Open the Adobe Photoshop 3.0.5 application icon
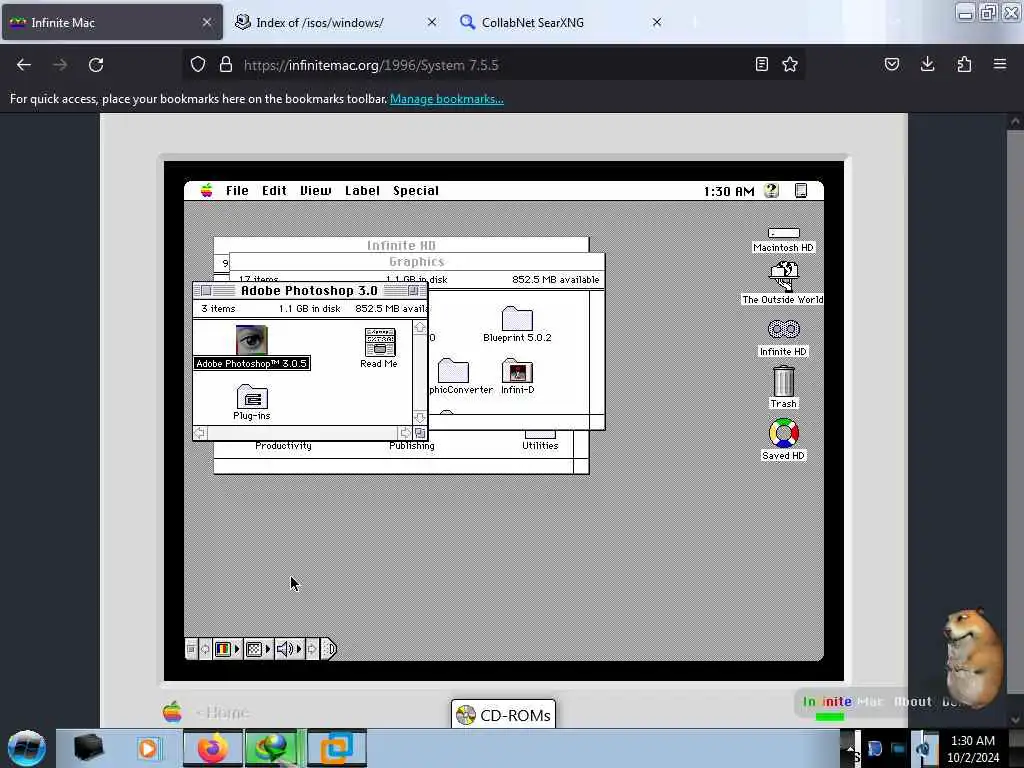Image resolution: width=1024 pixels, height=768 pixels. (251, 340)
